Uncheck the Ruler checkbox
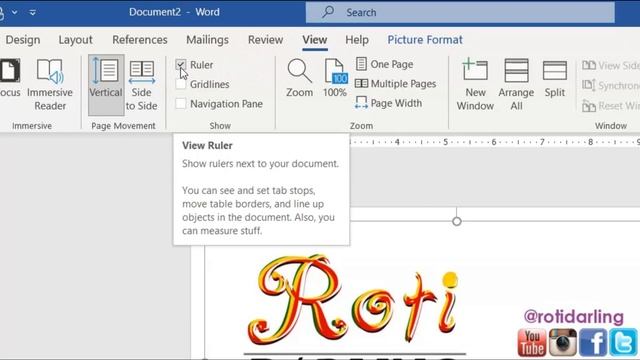Viewport: 640px width, 360px height. coord(181,64)
